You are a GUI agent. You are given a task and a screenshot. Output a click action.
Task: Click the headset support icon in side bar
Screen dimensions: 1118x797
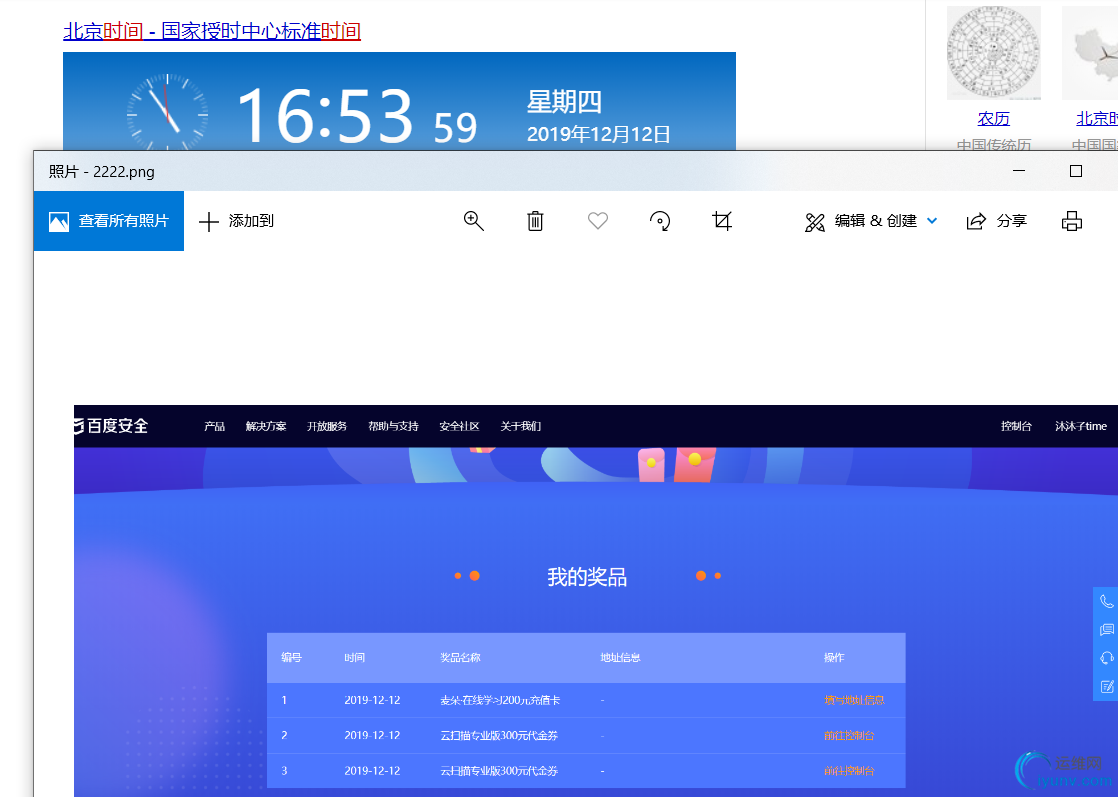tap(1107, 658)
